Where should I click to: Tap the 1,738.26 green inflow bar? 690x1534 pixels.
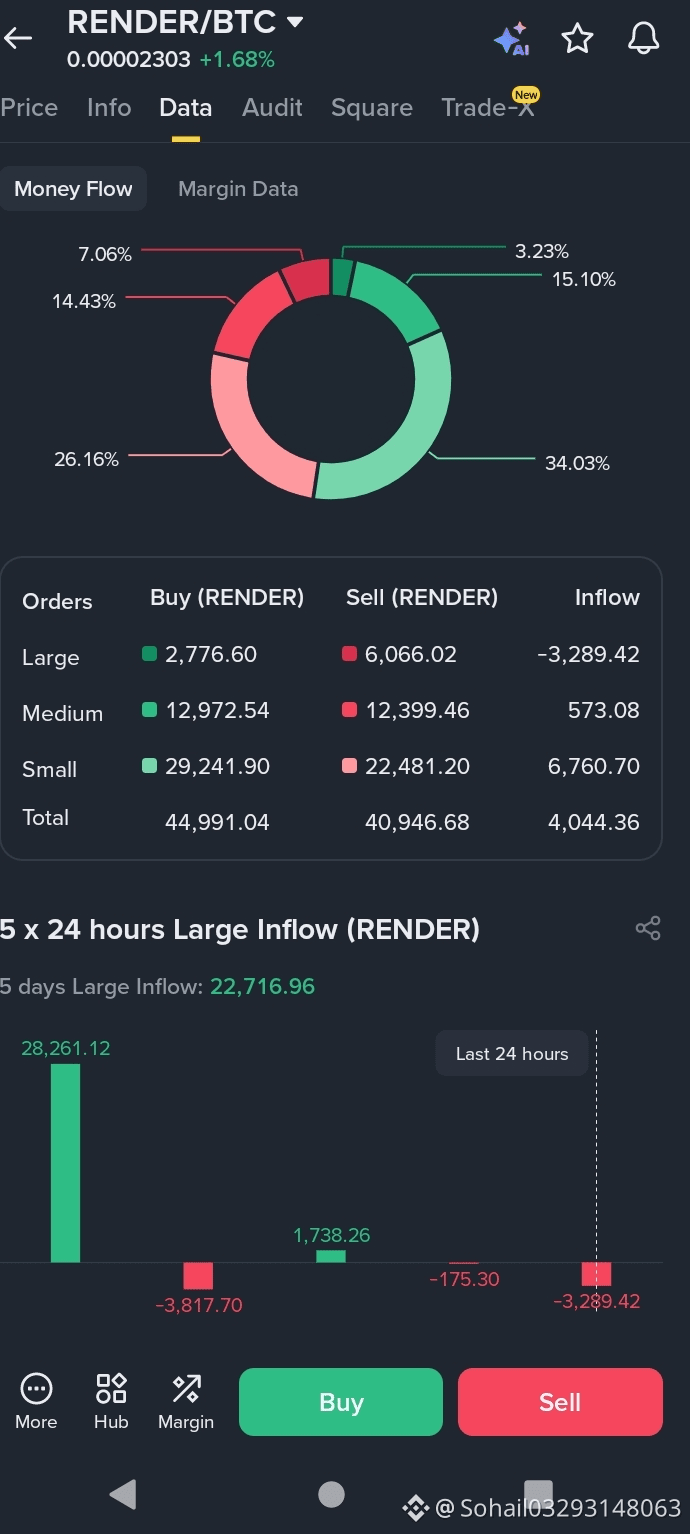pyautogui.click(x=331, y=1256)
